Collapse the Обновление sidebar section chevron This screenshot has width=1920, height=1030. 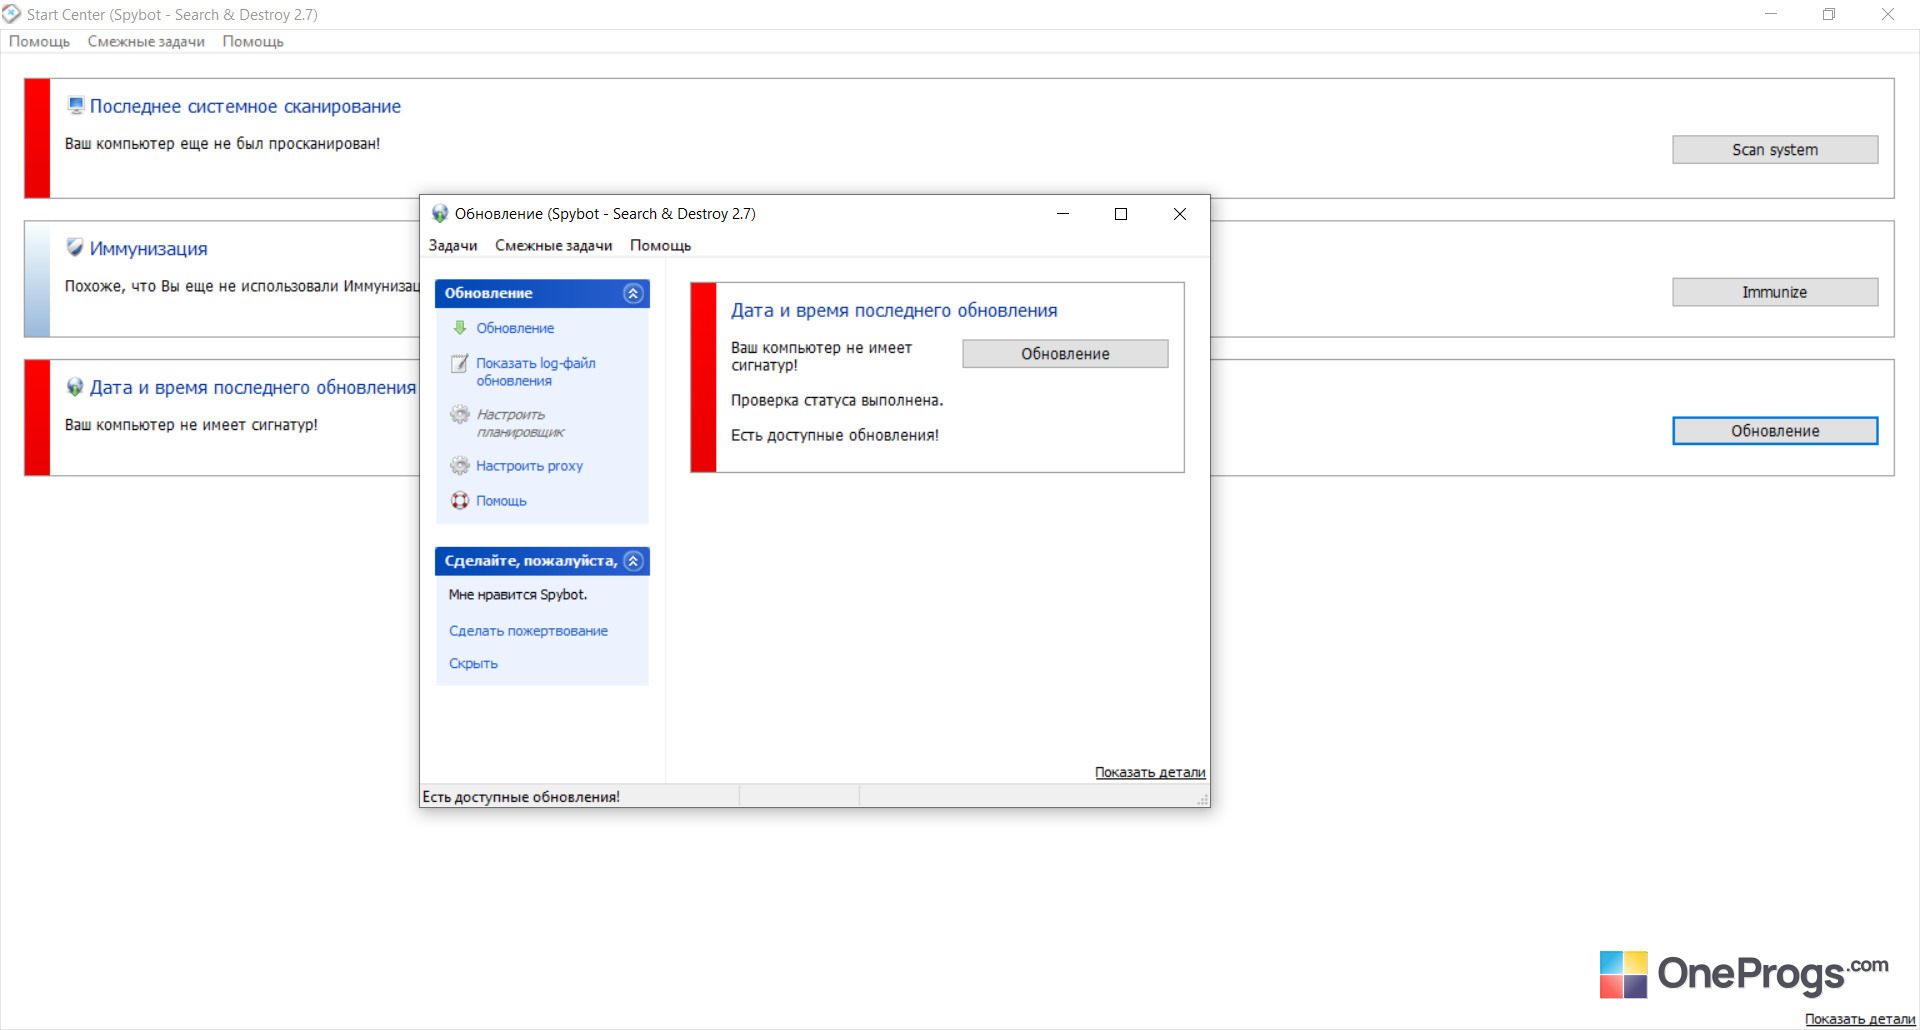click(633, 293)
